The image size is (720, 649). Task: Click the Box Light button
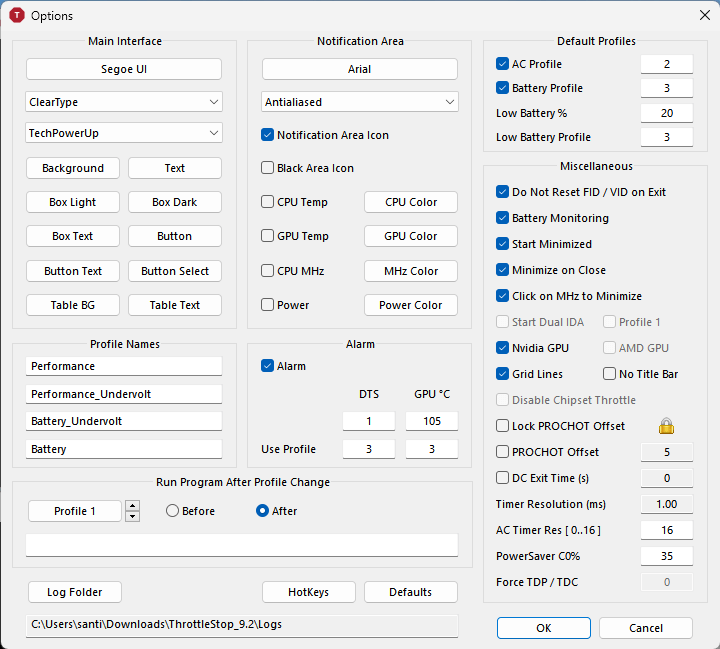click(73, 202)
